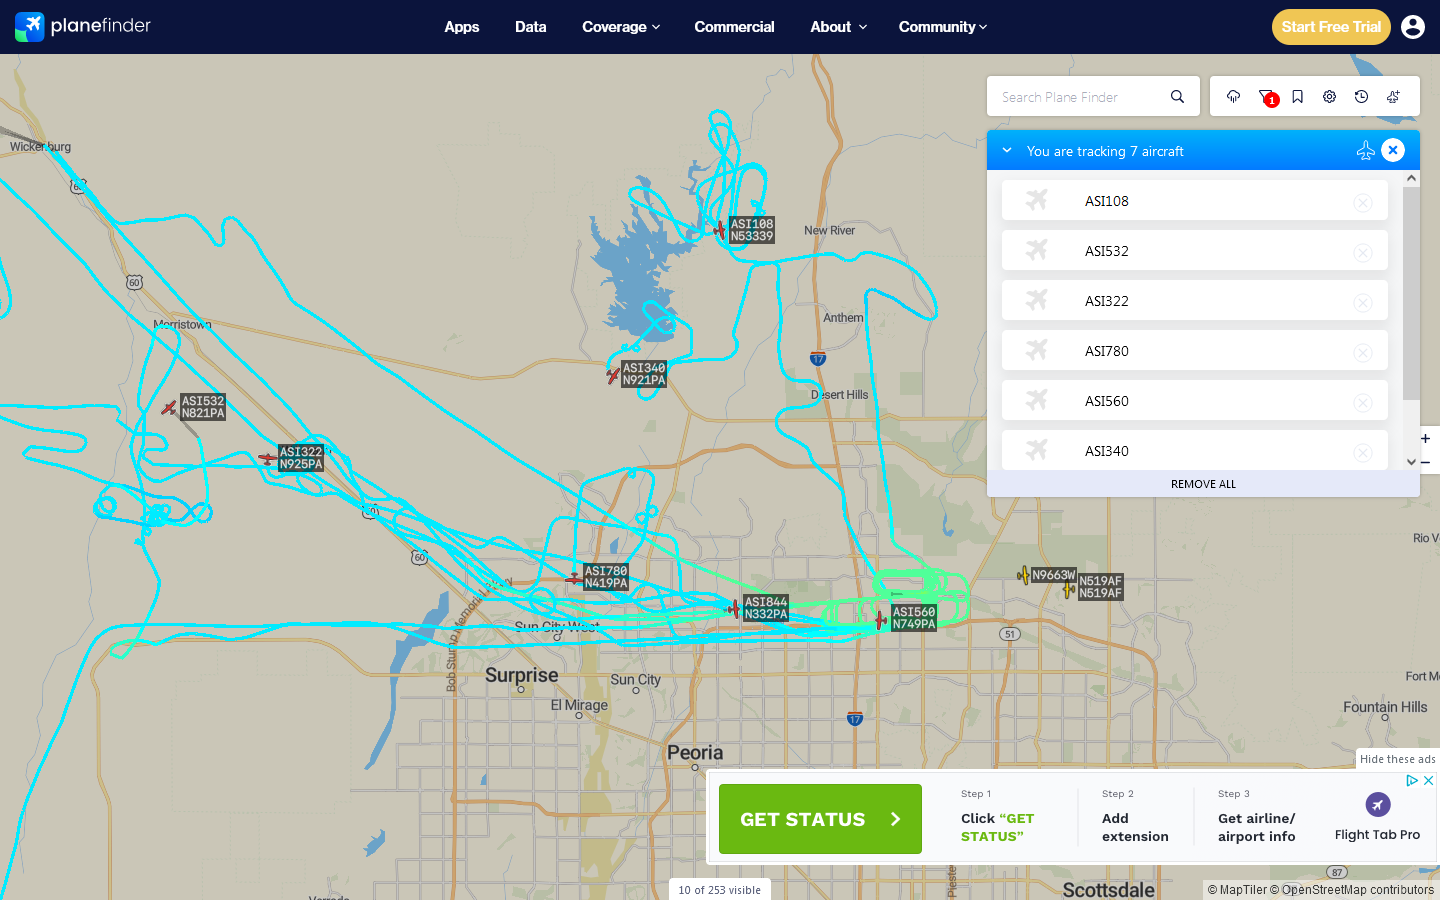Open the Commercial menu item
The width and height of the screenshot is (1440, 900).
734,27
